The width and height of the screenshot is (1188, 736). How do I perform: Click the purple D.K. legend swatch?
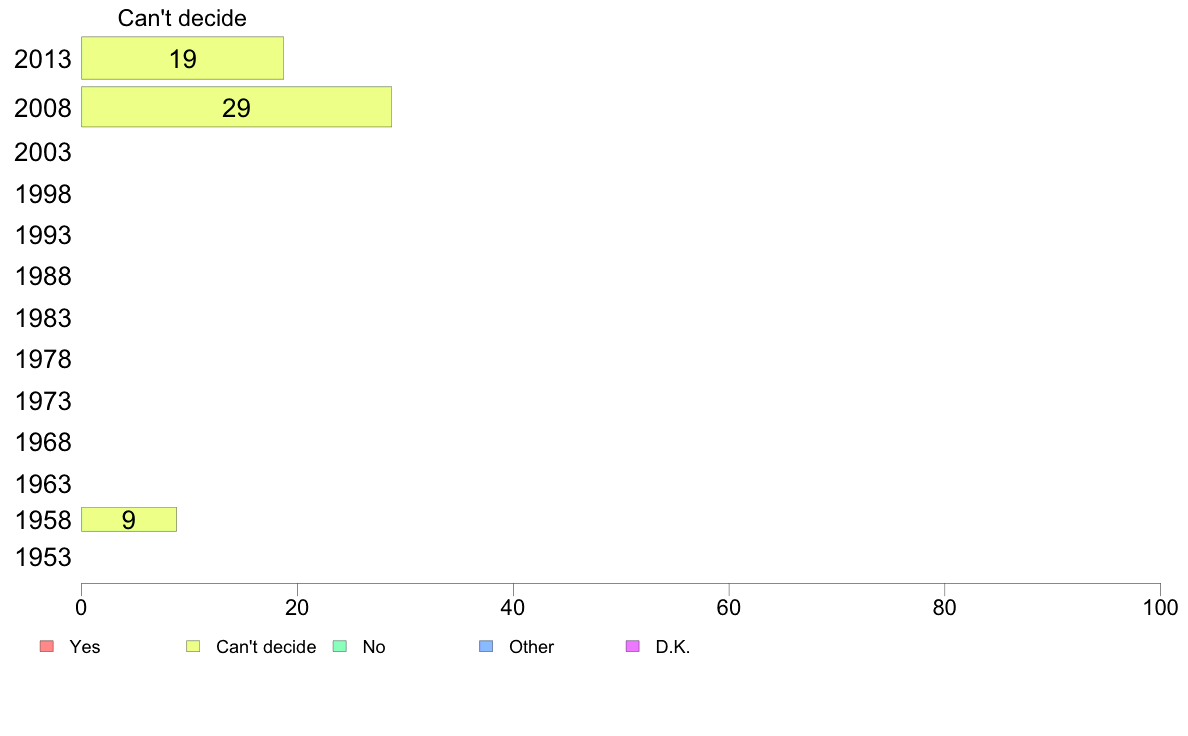pos(633,646)
